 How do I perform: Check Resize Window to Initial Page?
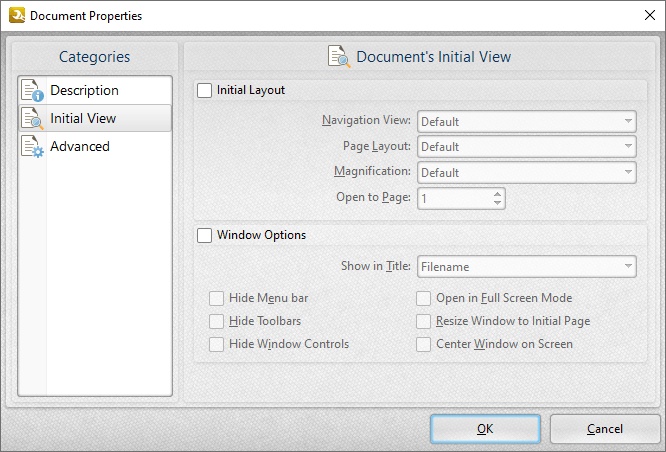(x=423, y=321)
